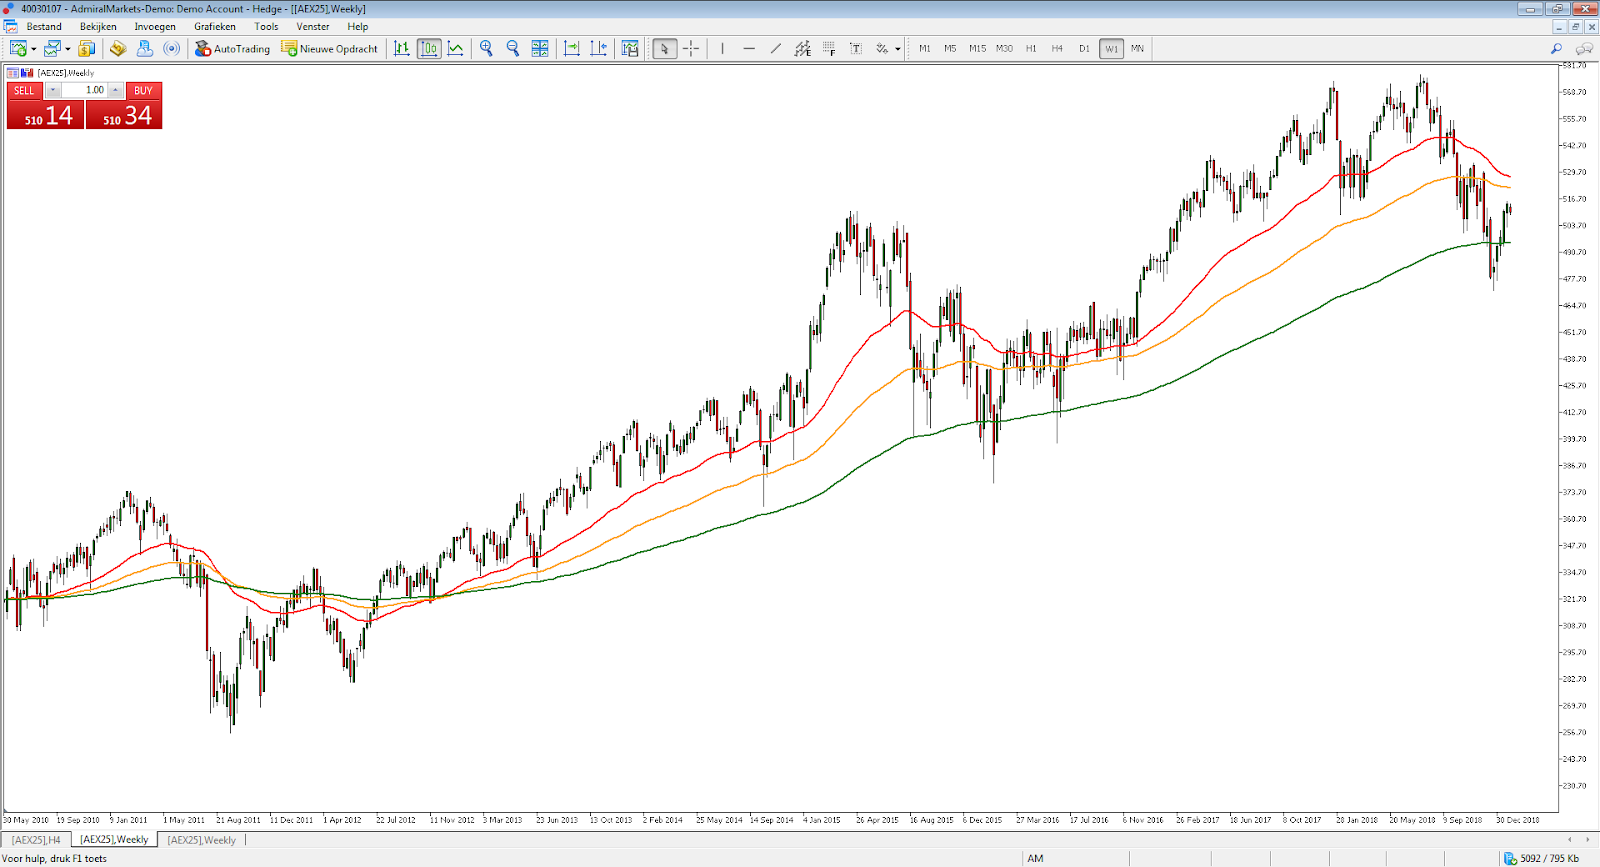Expand the arrows objects dropdown
This screenshot has width=1600, height=867.
pyautogui.click(x=898, y=49)
